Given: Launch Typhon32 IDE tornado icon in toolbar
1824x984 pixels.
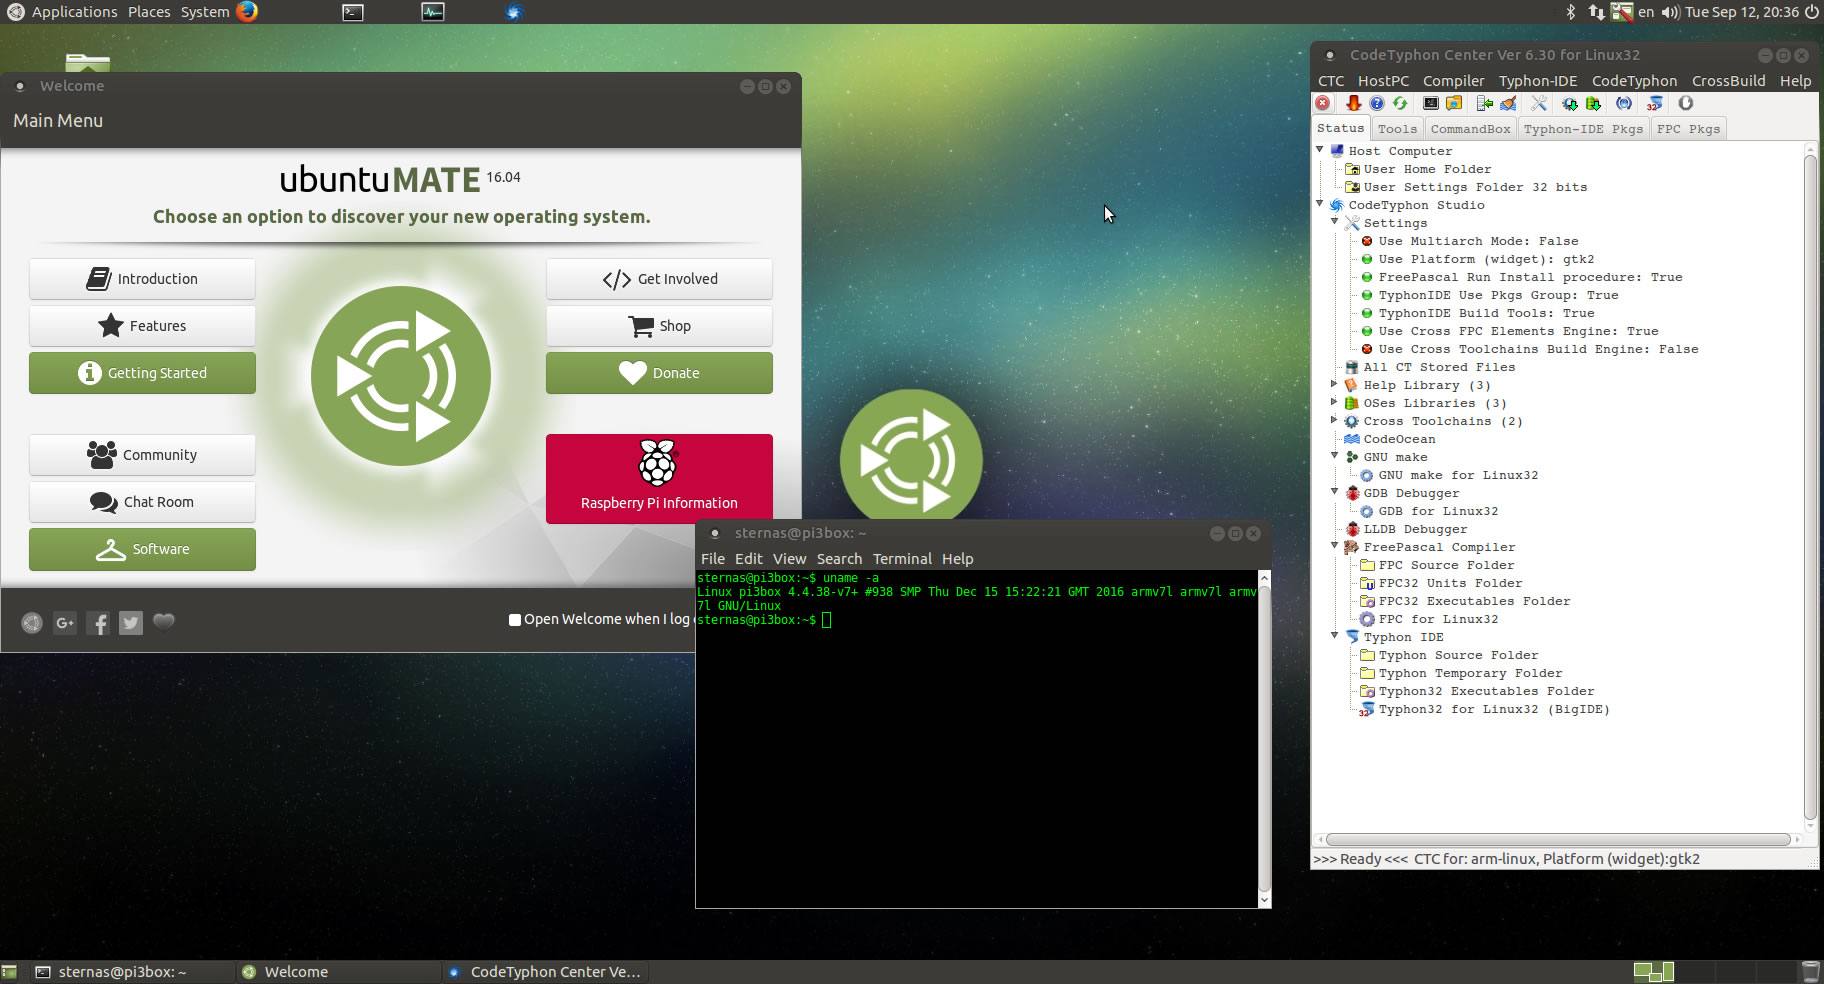Looking at the screenshot, I should [x=1655, y=103].
